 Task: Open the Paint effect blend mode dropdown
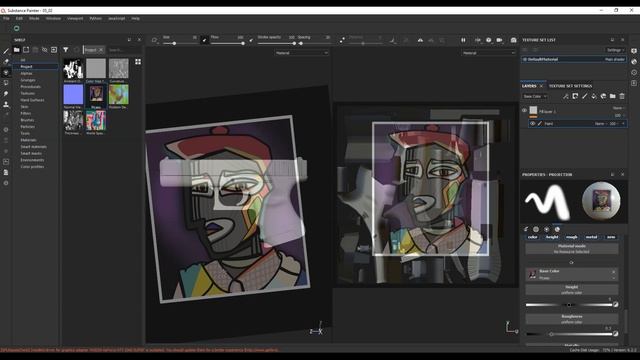click(601, 123)
